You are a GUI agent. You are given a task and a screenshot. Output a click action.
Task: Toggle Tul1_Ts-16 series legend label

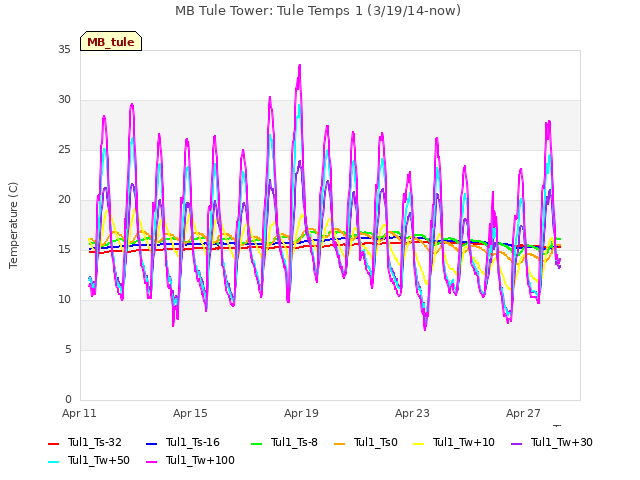193,442
